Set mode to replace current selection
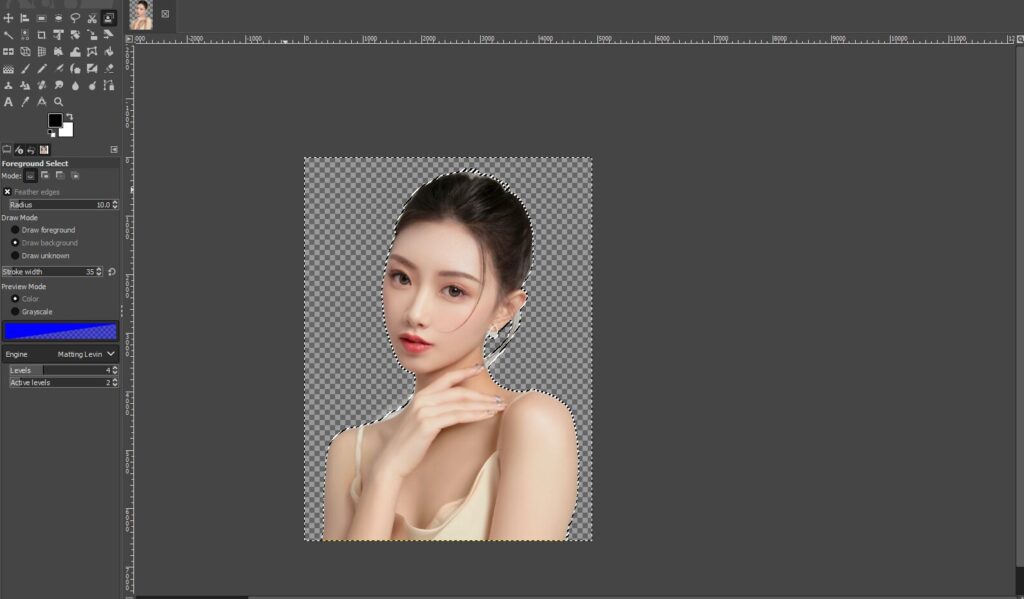The width and height of the screenshot is (1024, 599). [x=30, y=176]
